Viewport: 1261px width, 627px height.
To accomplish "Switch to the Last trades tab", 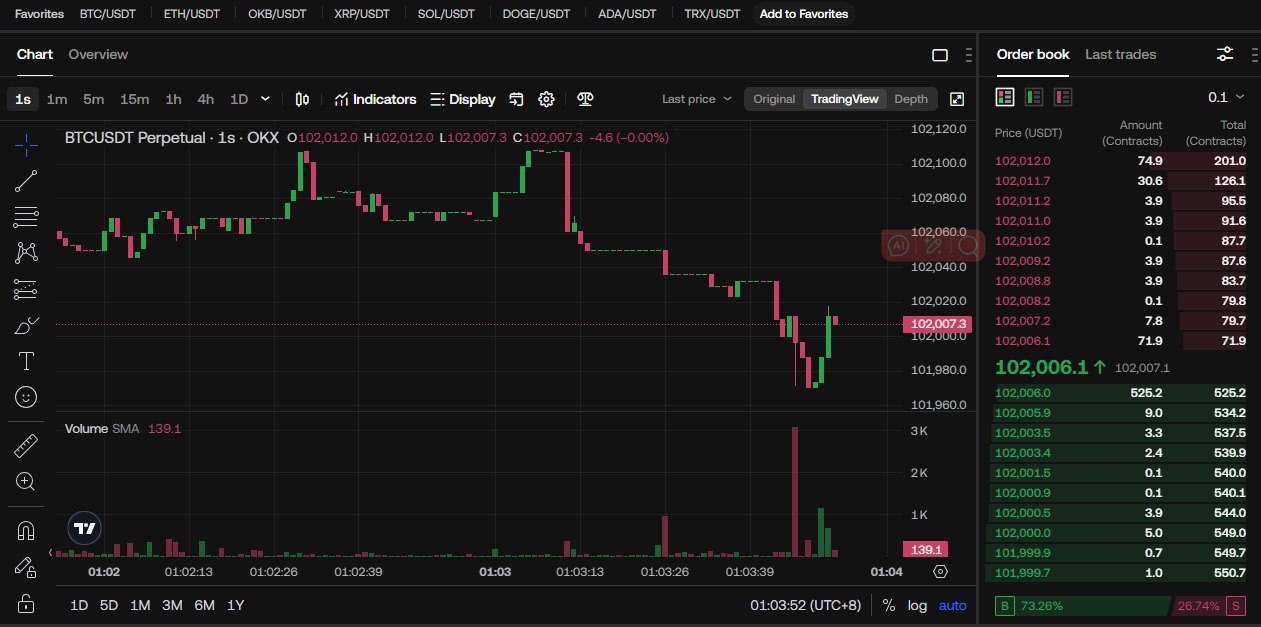I will pyautogui.click(x=1120, y=54).
